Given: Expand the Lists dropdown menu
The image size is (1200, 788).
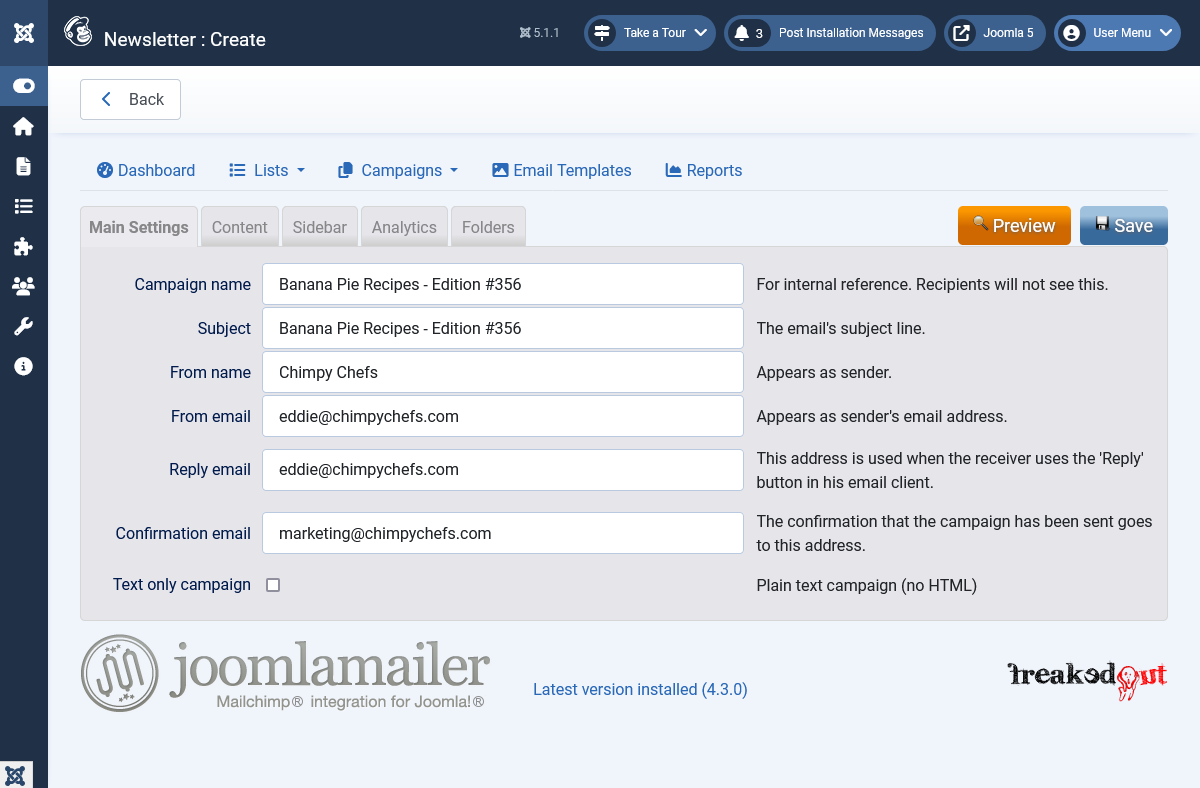Looking at the screenshot, I should click(267, 170).
